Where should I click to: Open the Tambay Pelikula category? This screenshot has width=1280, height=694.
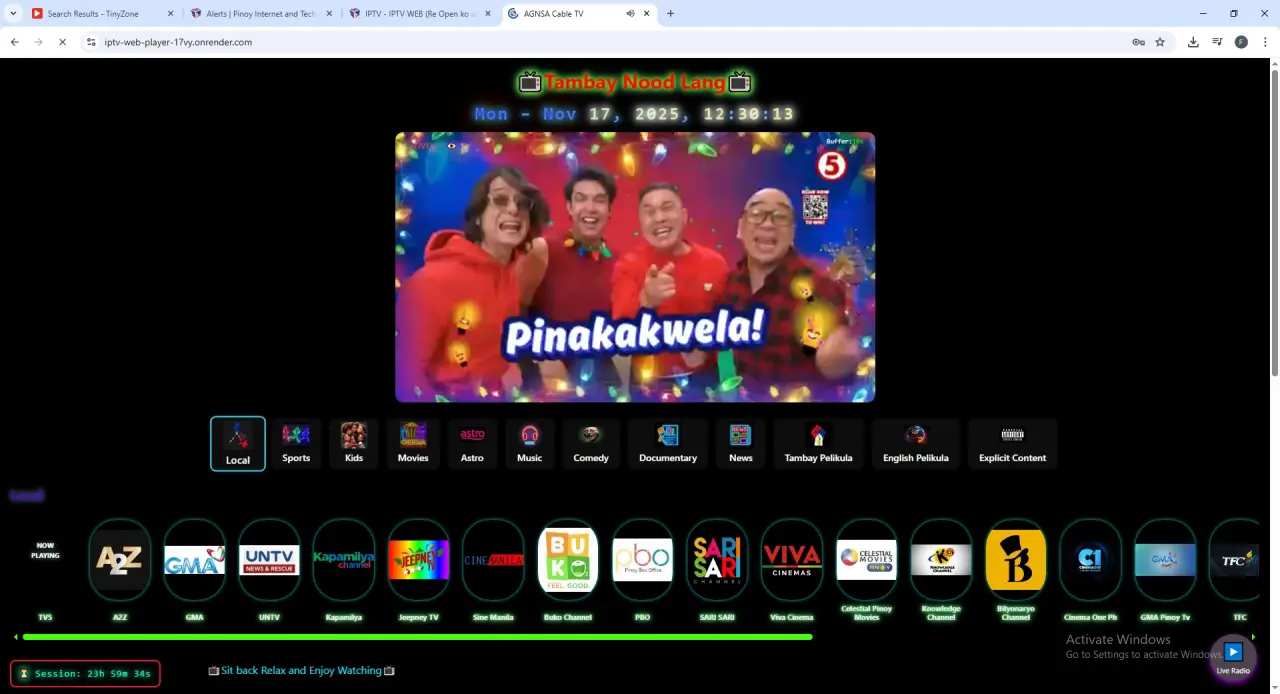coord(818,443)
